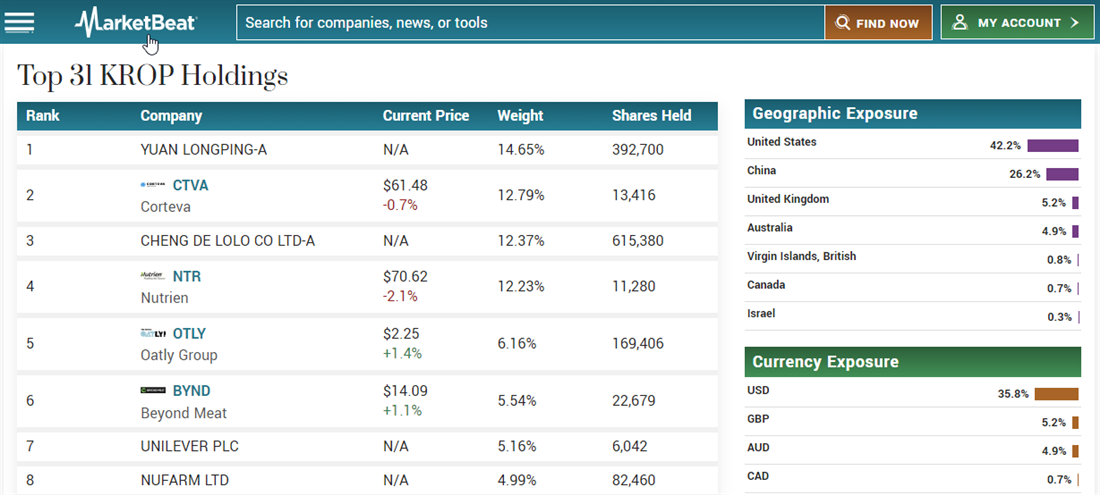Click the MarketBeat logo
The height and width of the screenshot is (495, 1100).
point(136,22)
